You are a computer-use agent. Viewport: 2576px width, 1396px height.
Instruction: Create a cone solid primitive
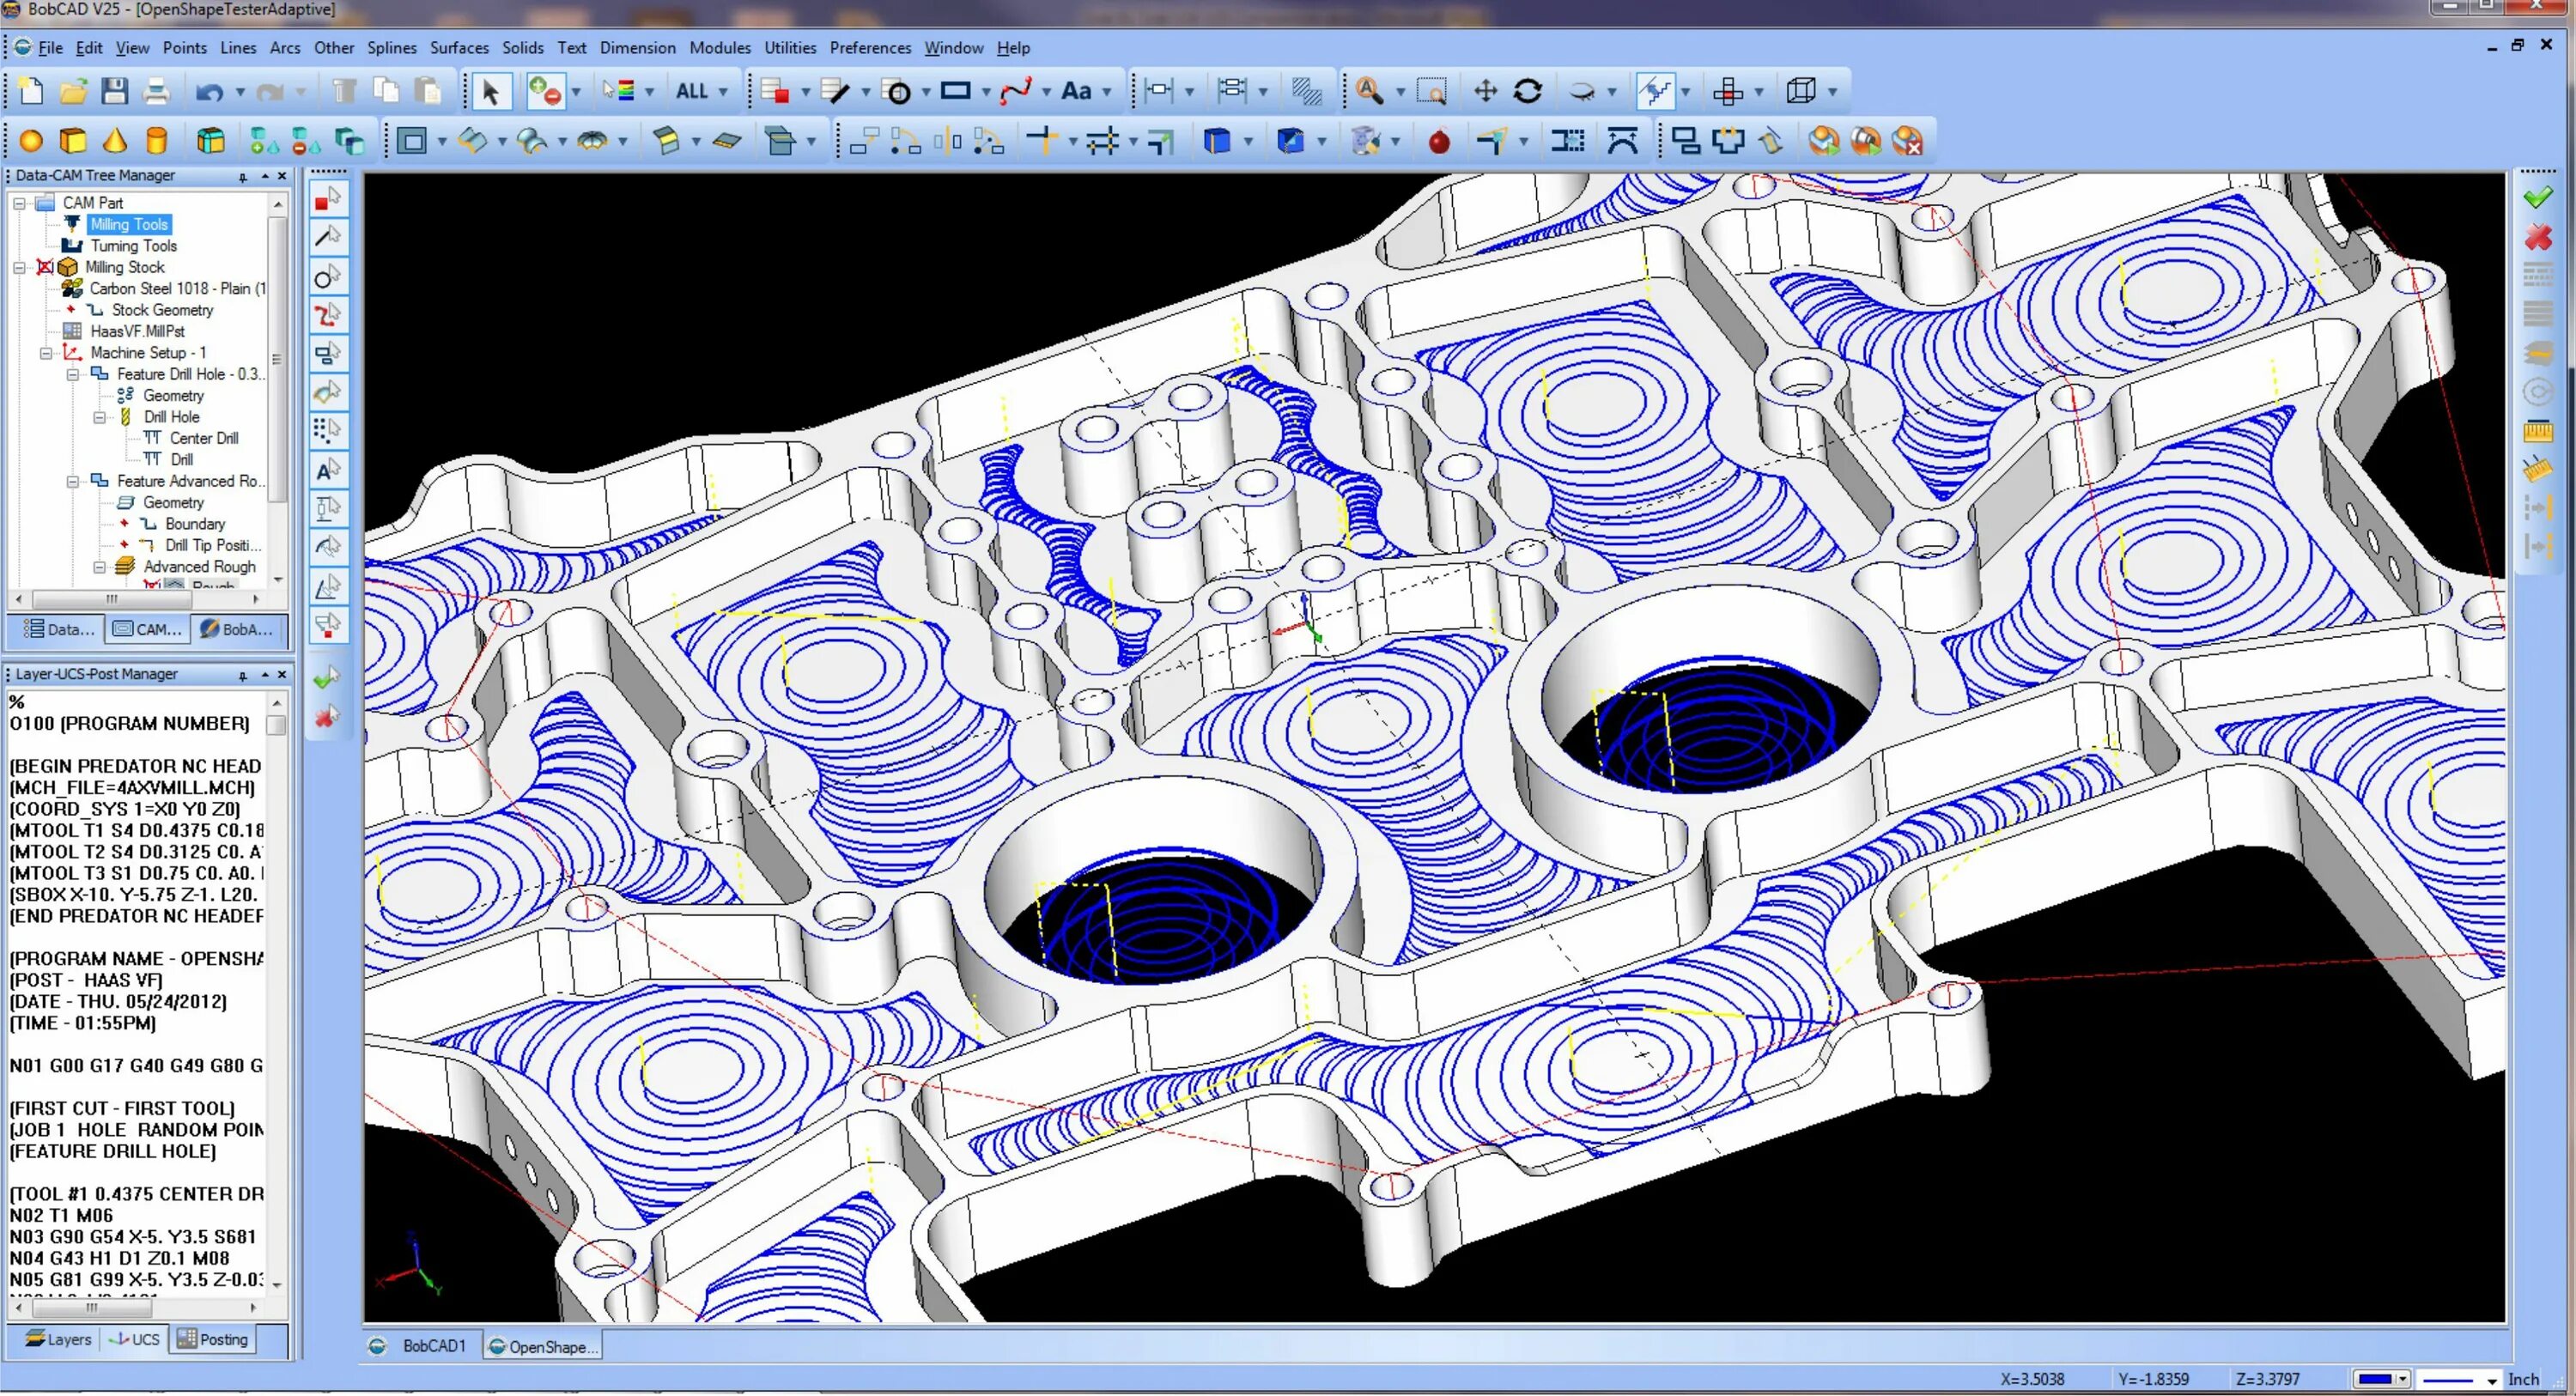pos(115,141)
